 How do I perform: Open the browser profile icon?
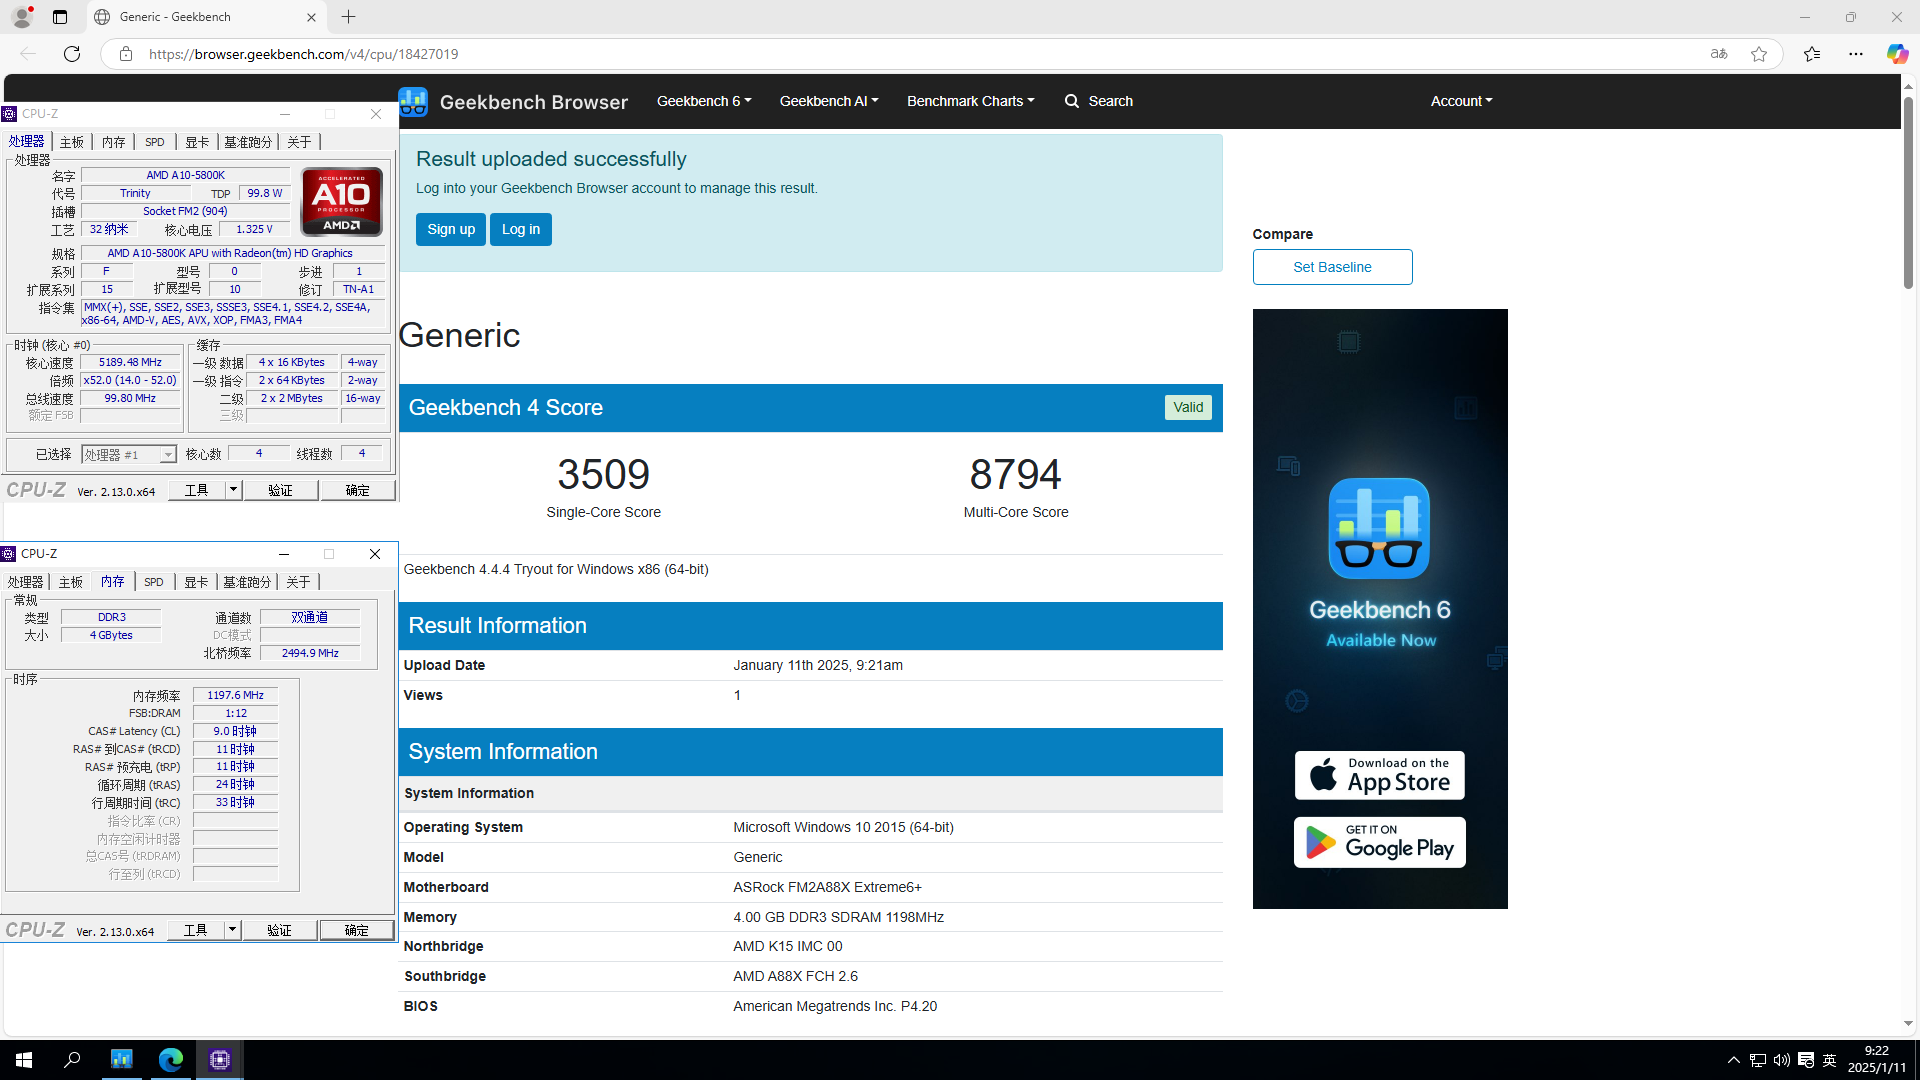click(22, 17)
